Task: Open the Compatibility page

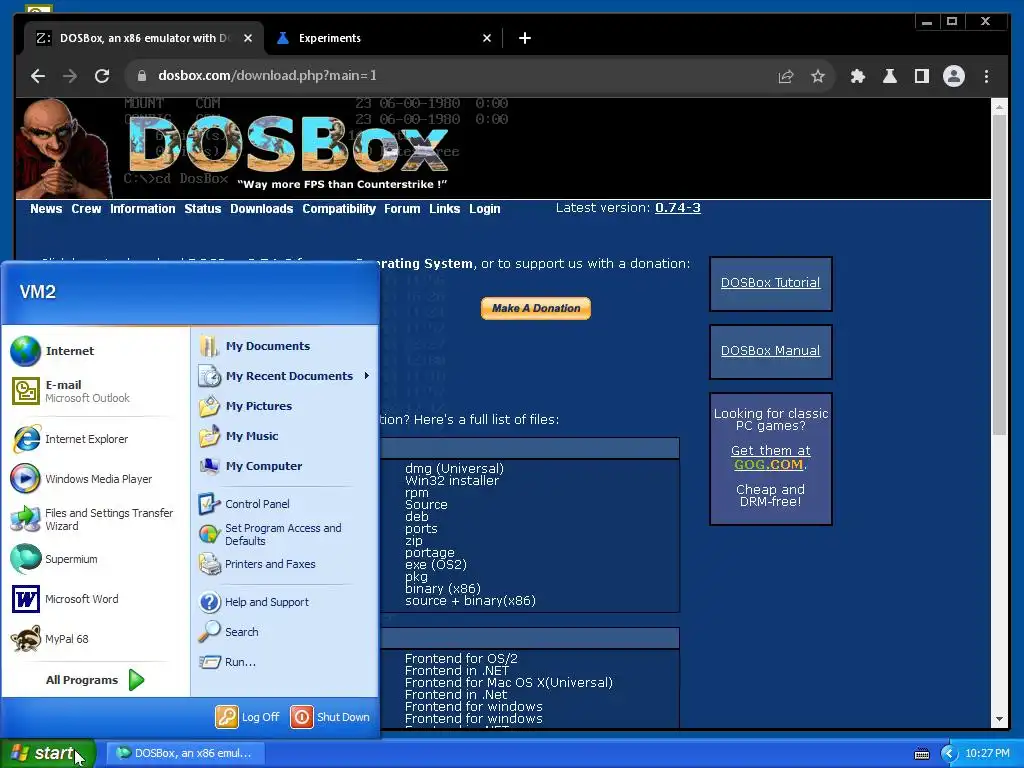Action: coord(338,209)
